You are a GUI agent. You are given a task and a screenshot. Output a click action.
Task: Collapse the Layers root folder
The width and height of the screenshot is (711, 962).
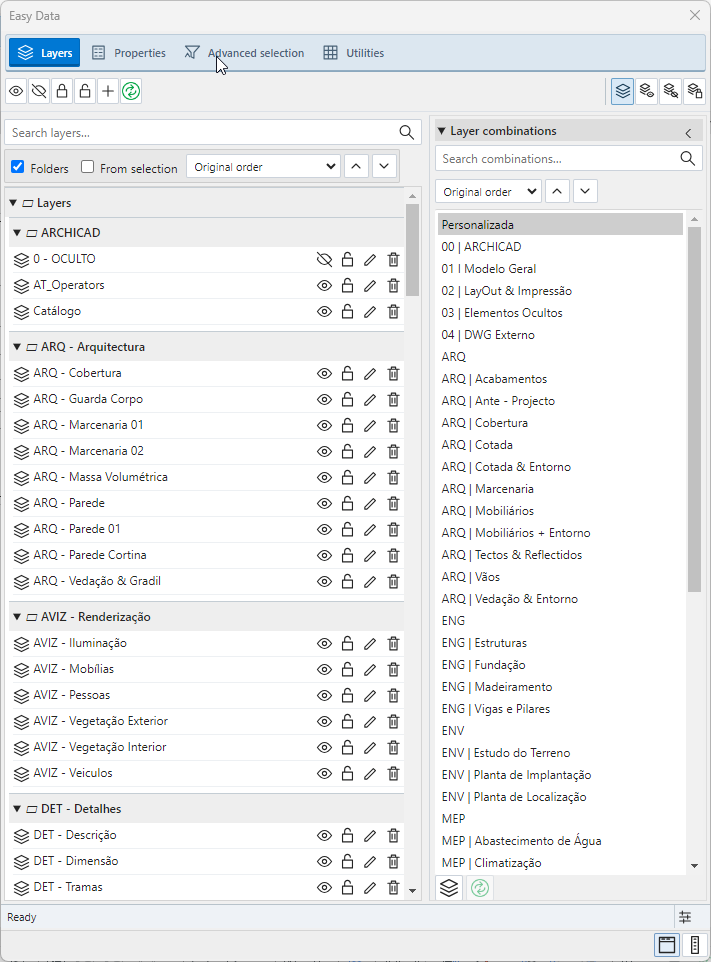(x=13, y=202)
